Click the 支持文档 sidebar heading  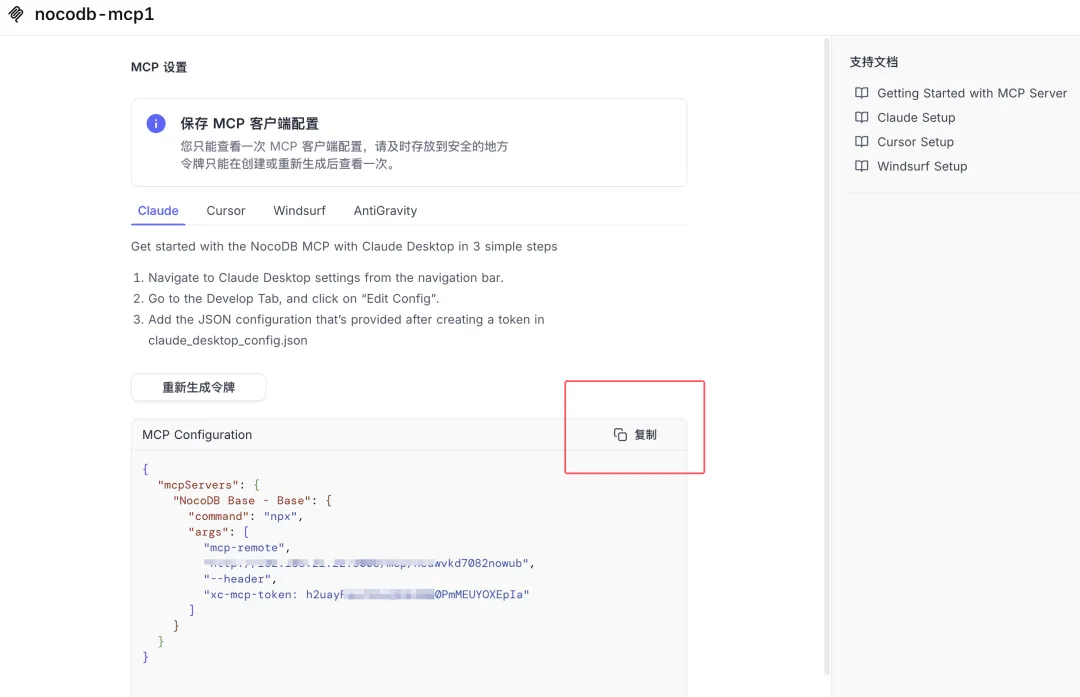[873, 62]
